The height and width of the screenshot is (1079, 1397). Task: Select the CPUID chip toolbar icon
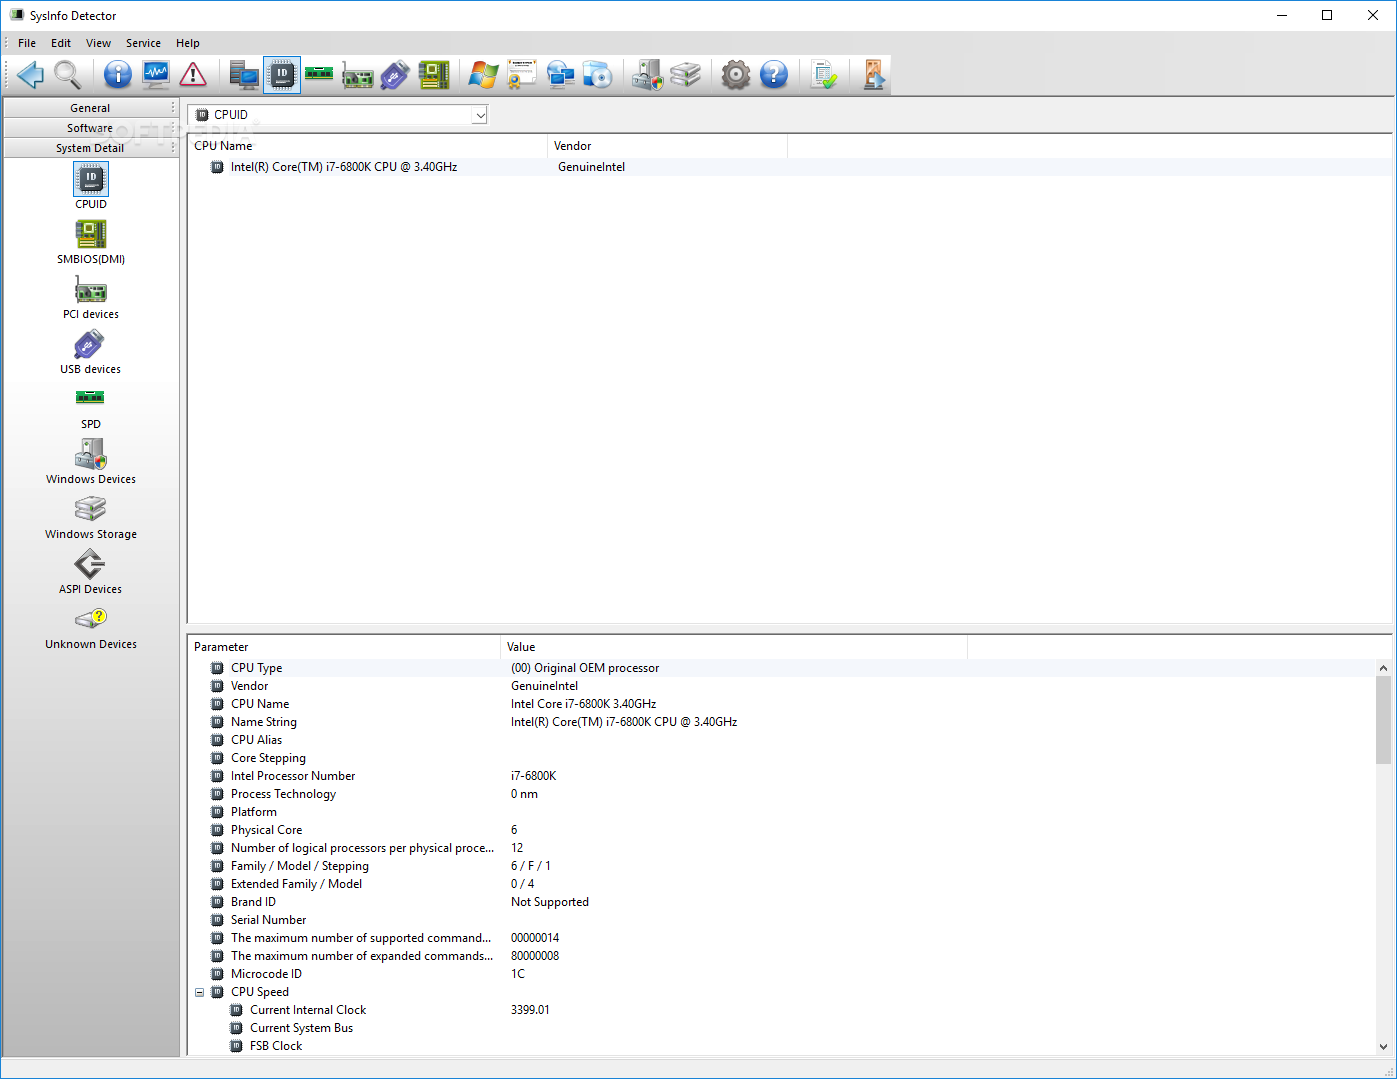point(282,75)
